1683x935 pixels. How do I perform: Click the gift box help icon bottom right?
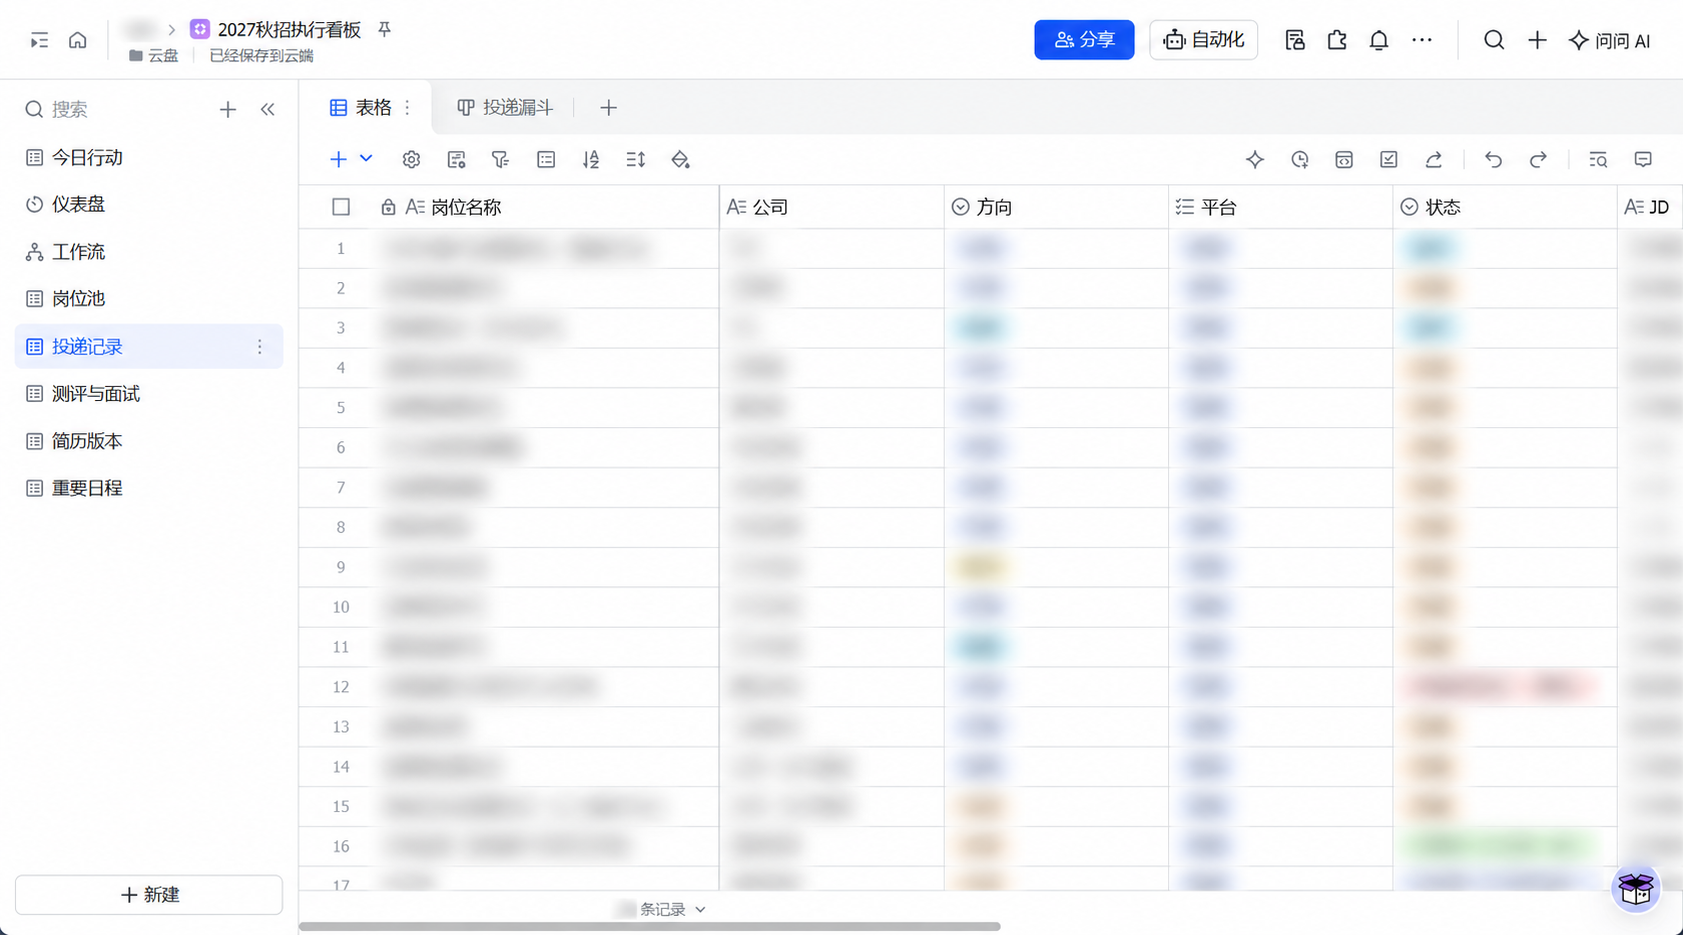click(x=1636, y=888)
